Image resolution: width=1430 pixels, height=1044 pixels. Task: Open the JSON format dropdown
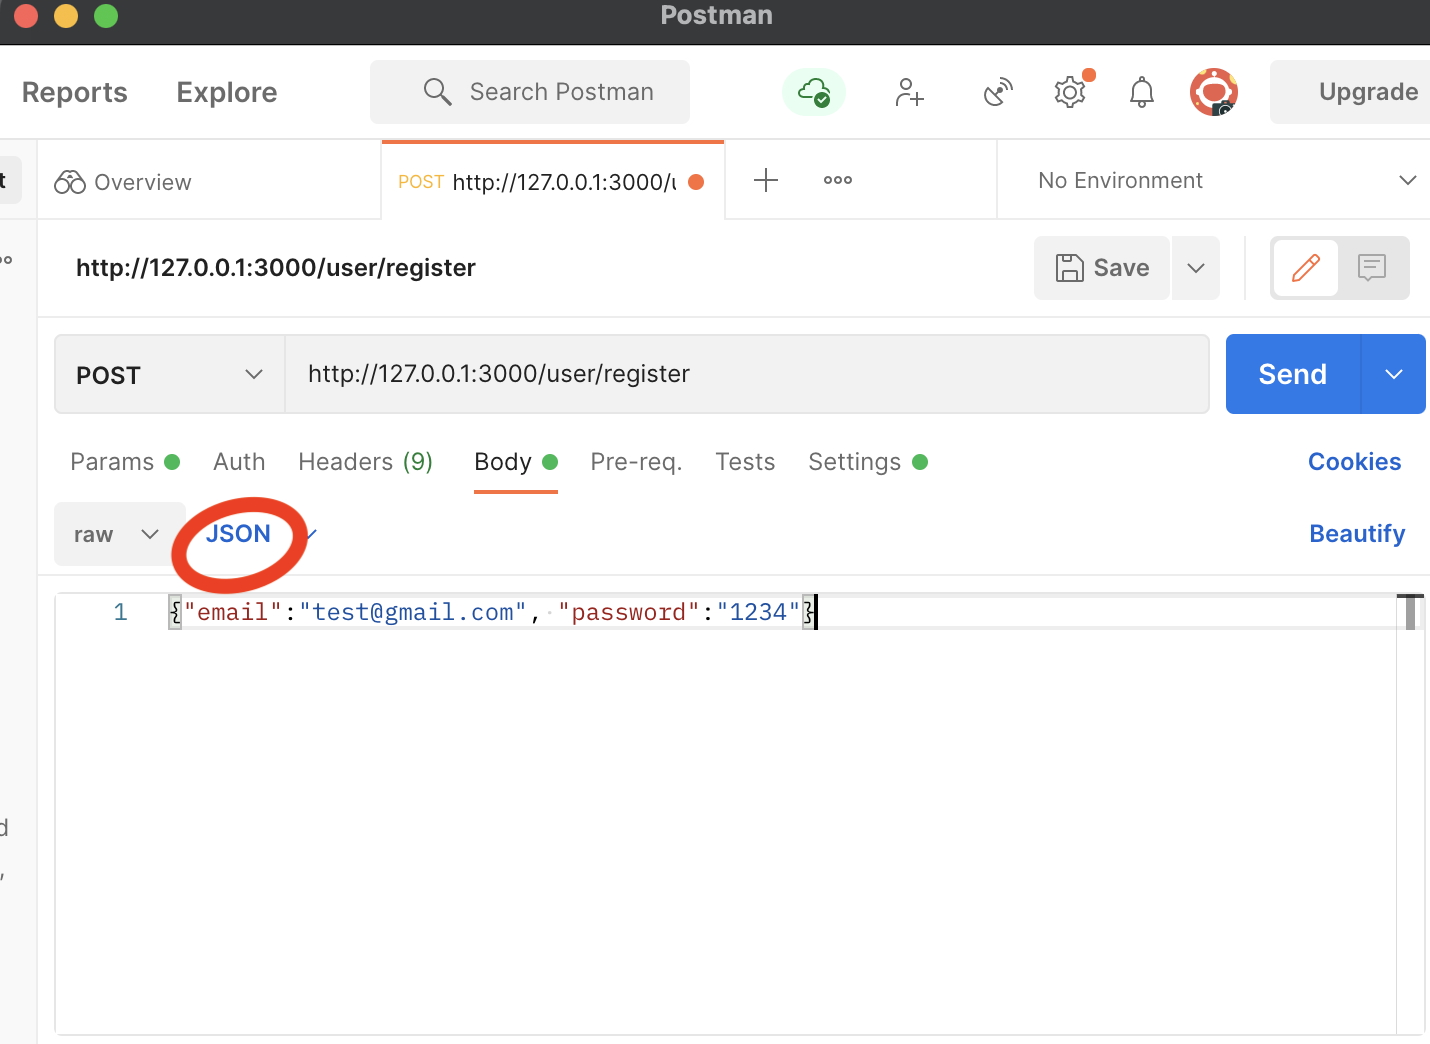pos(260,534)
